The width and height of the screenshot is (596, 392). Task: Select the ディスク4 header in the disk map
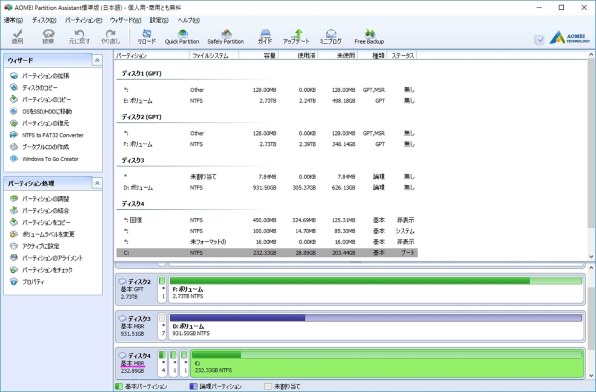click(136, 363)
